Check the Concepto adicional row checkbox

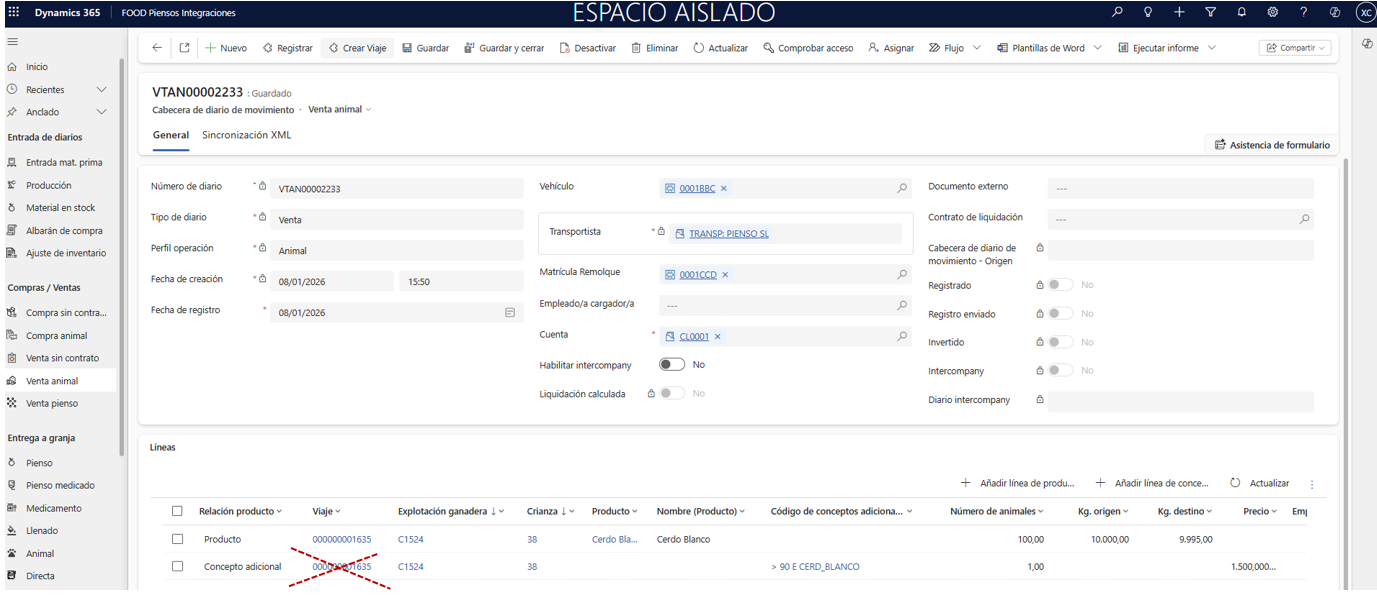pos(177,566)
